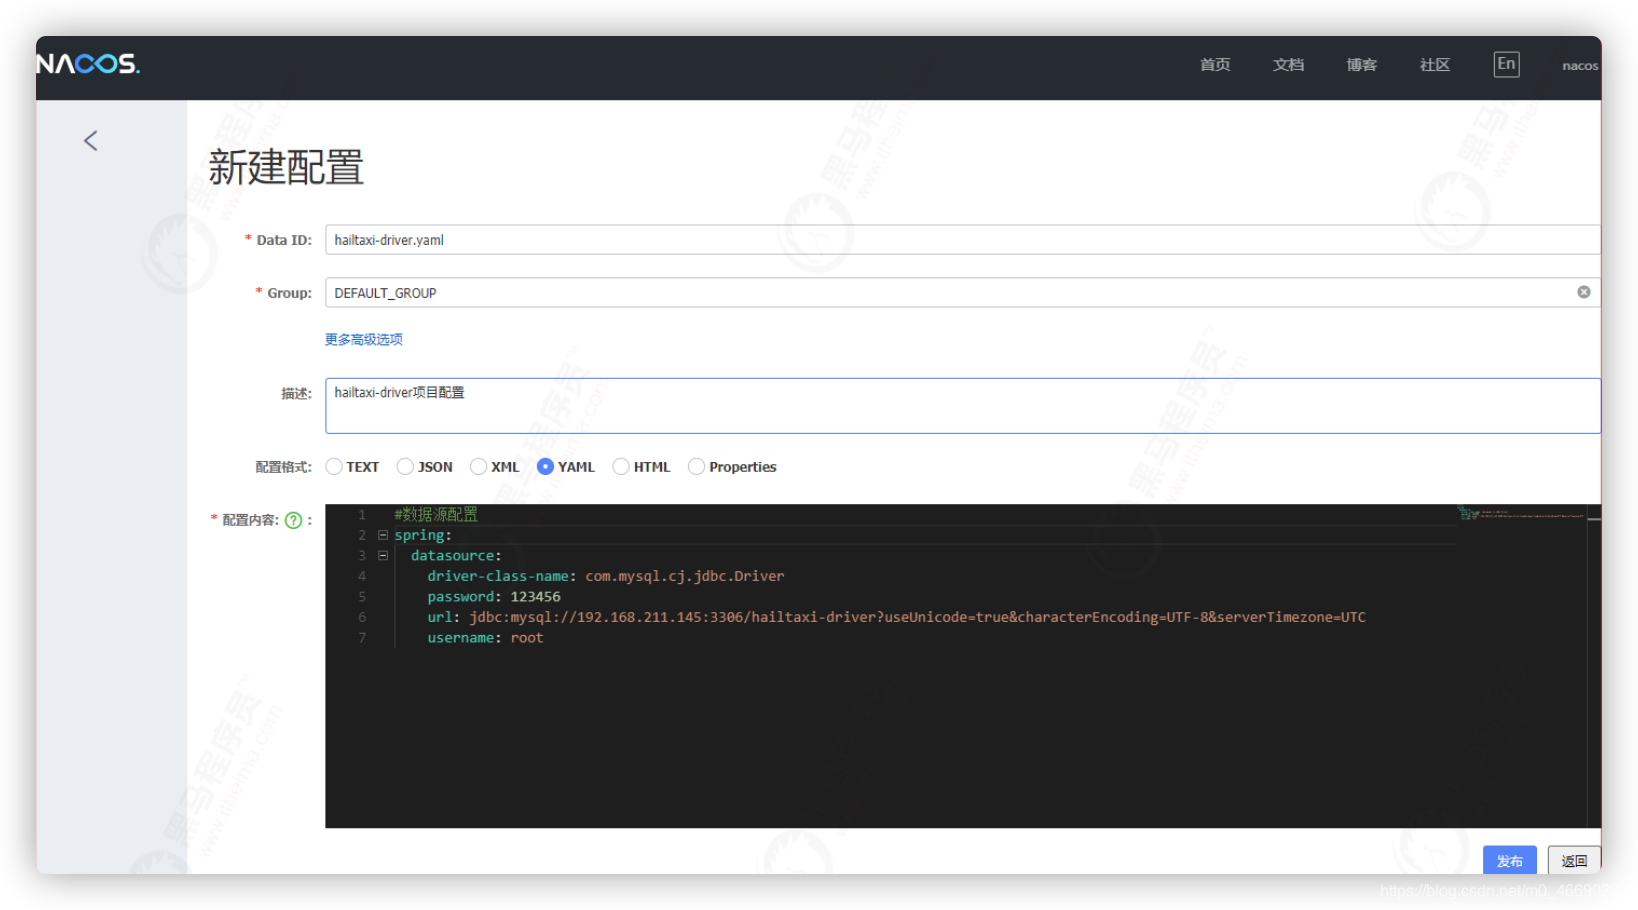The image size is (1638, 910).
Task: Open the 首页 menu item
Action: pos(1215,65)
